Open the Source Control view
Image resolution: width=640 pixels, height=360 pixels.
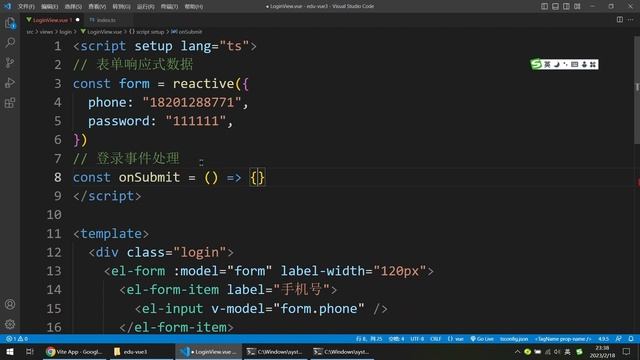pos(10,62)
